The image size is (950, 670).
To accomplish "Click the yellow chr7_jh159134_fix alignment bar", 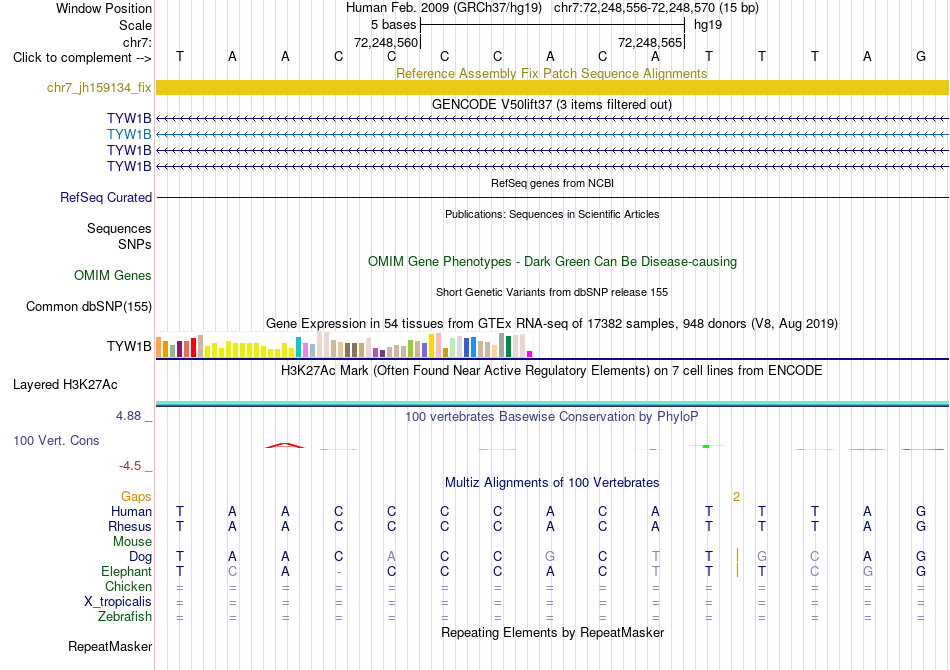I will (x=552, y=87).
